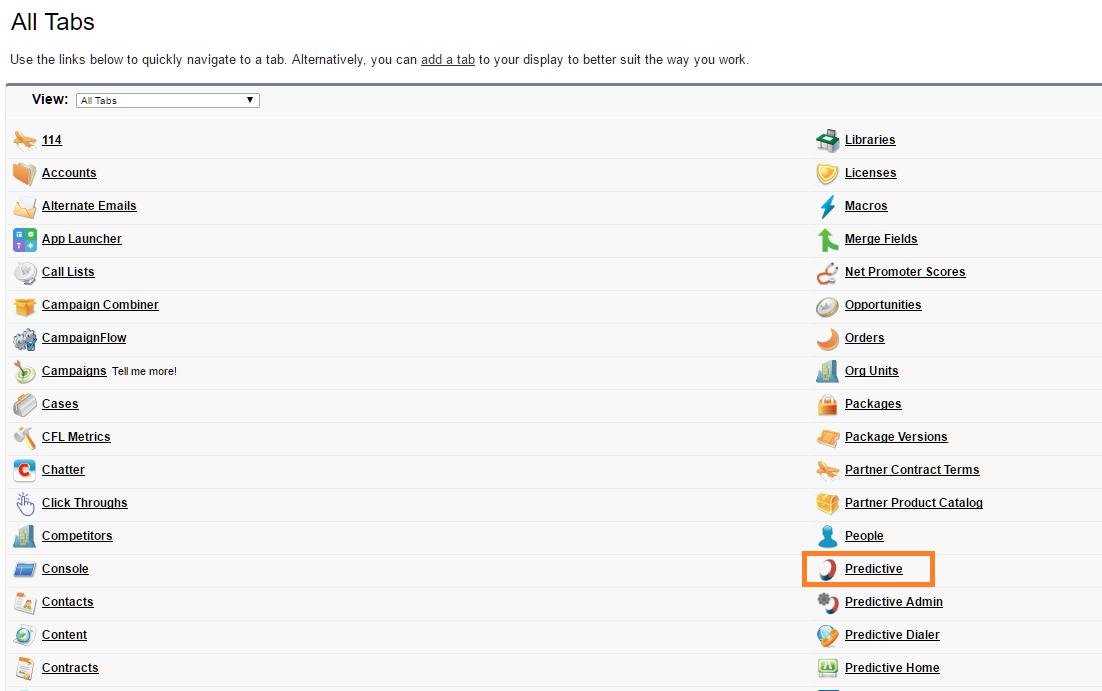Click the Campaigns target icon
Screen dimensions: 1102x691
[x=25, y=371]
